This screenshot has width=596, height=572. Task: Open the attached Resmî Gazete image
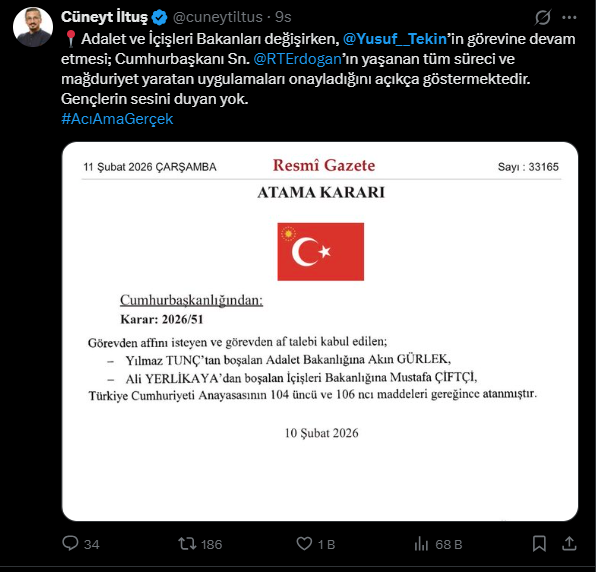(320, 331)
